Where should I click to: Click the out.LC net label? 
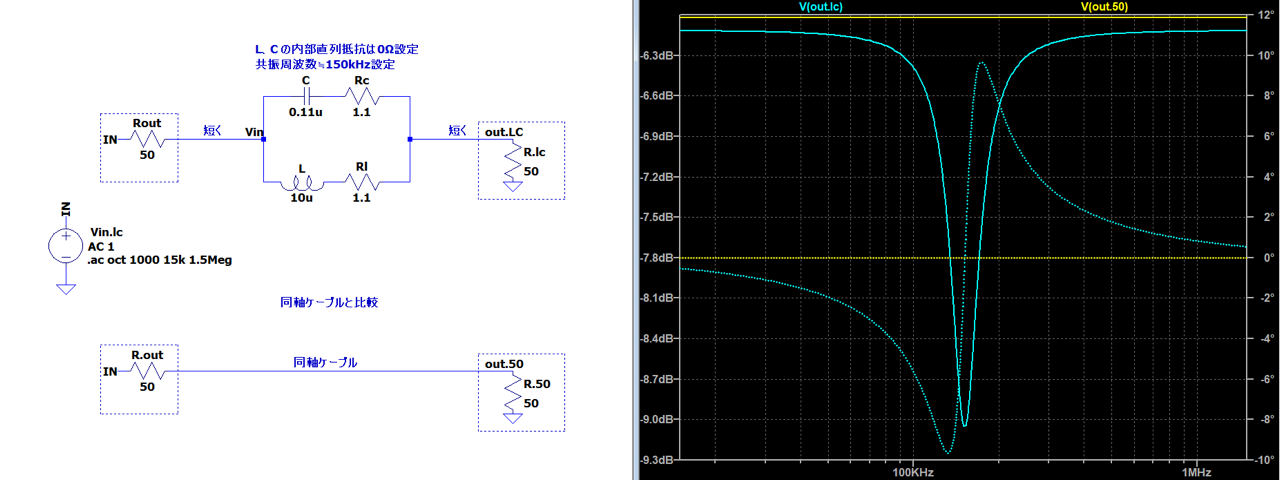point(504,131)
